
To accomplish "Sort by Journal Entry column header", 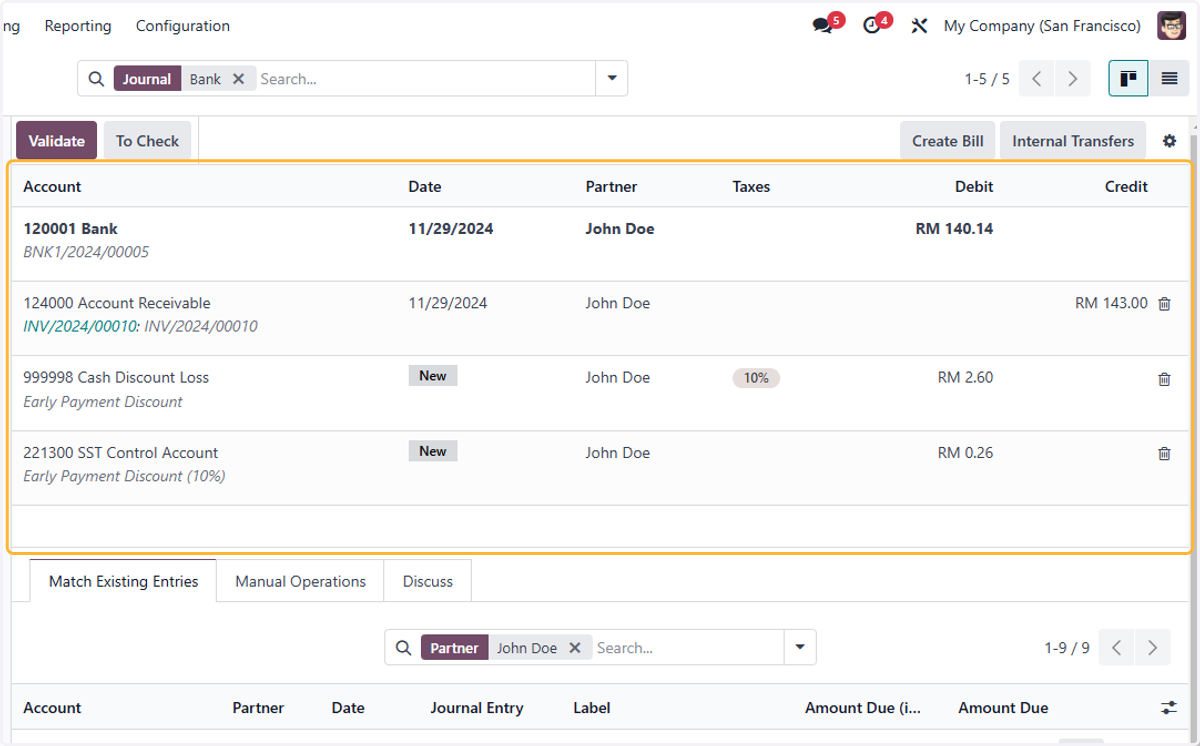I will [477, 708].
